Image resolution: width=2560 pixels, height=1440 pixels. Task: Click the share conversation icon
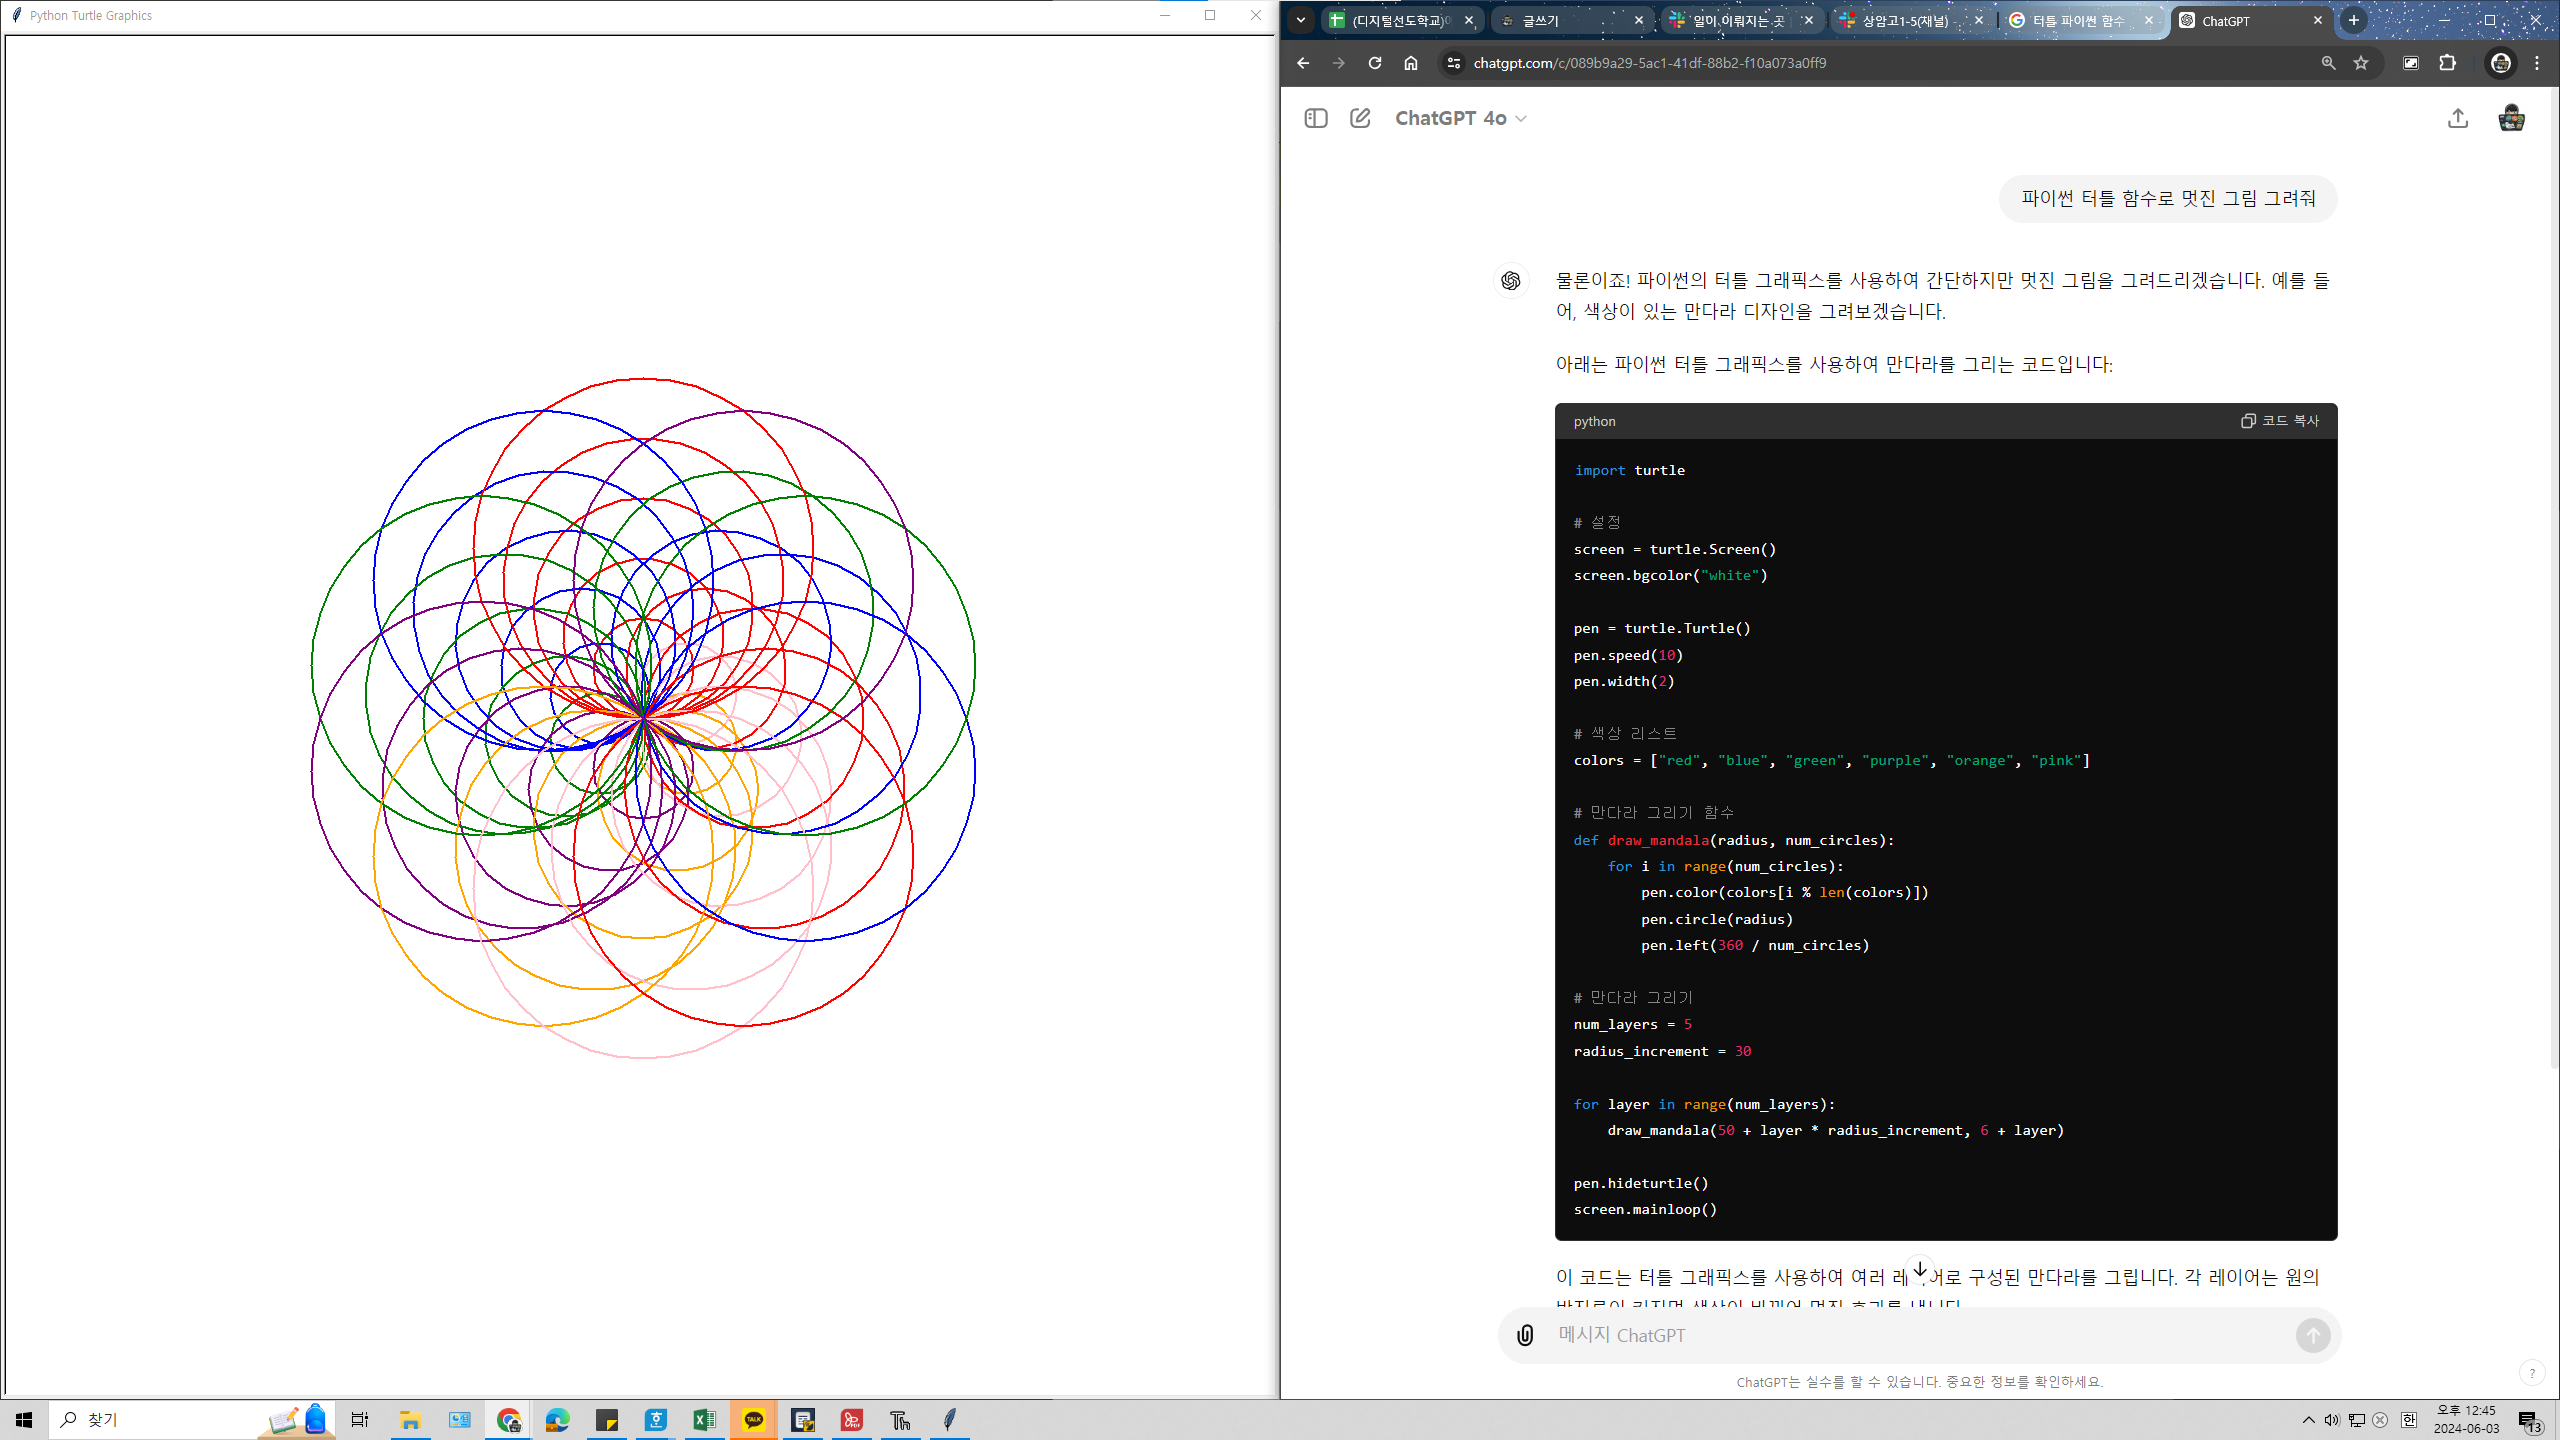pos(2458,118)
